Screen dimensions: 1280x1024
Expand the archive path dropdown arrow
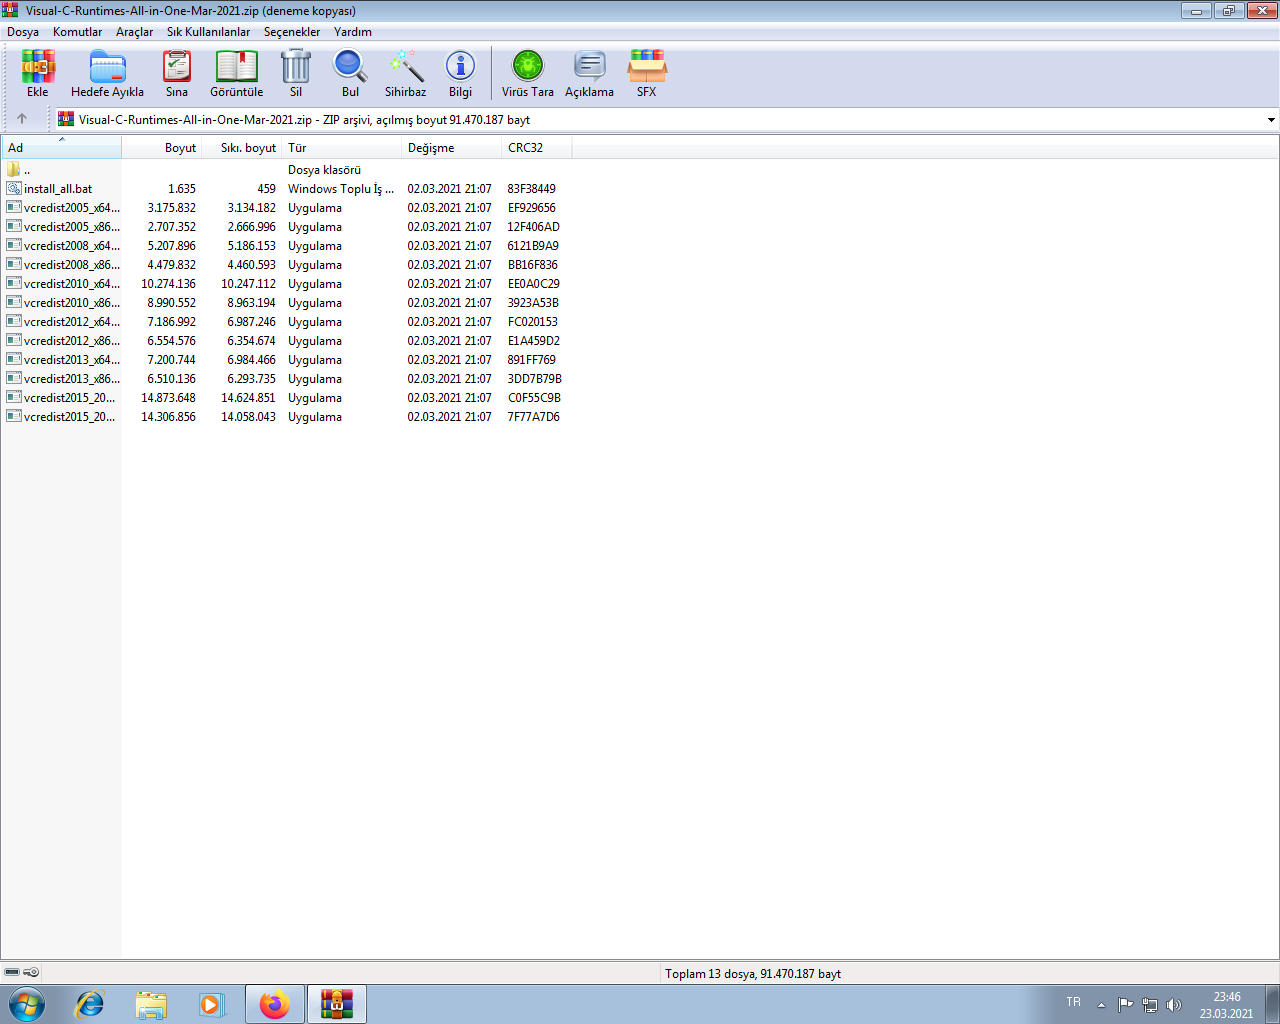[1271, 120]
